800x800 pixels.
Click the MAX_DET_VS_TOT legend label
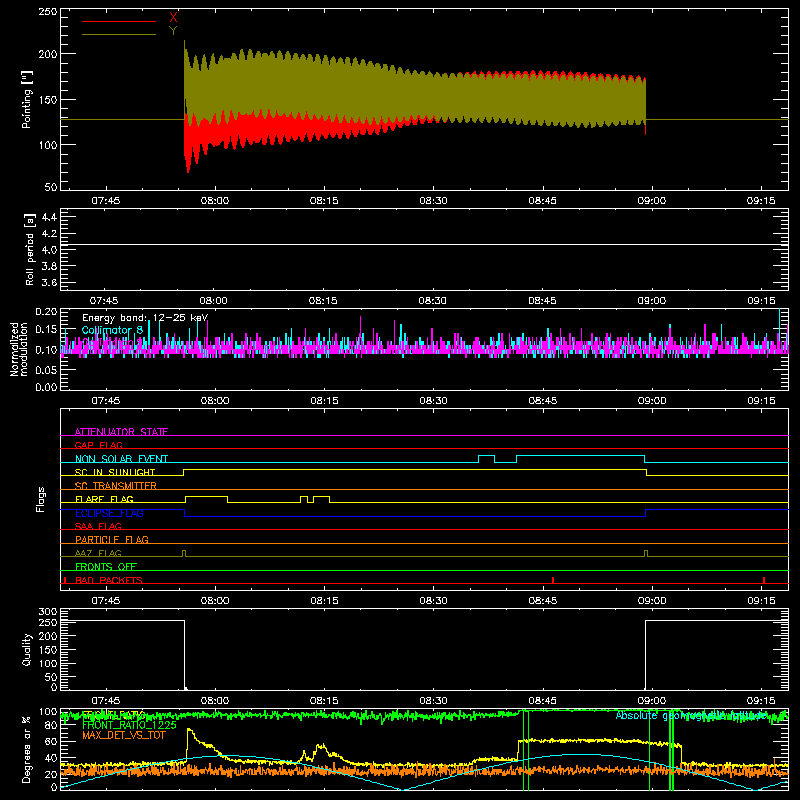124,735
